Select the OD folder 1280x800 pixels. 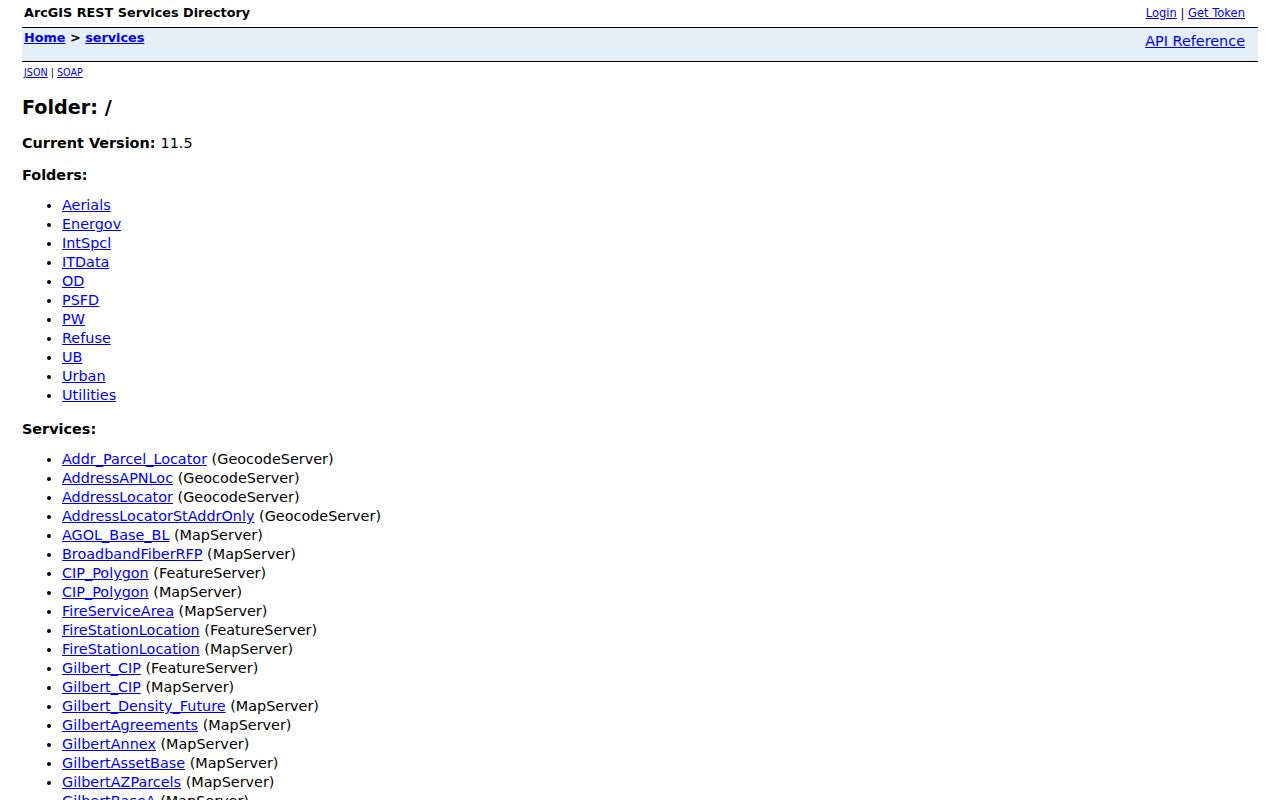coord(73,281)
